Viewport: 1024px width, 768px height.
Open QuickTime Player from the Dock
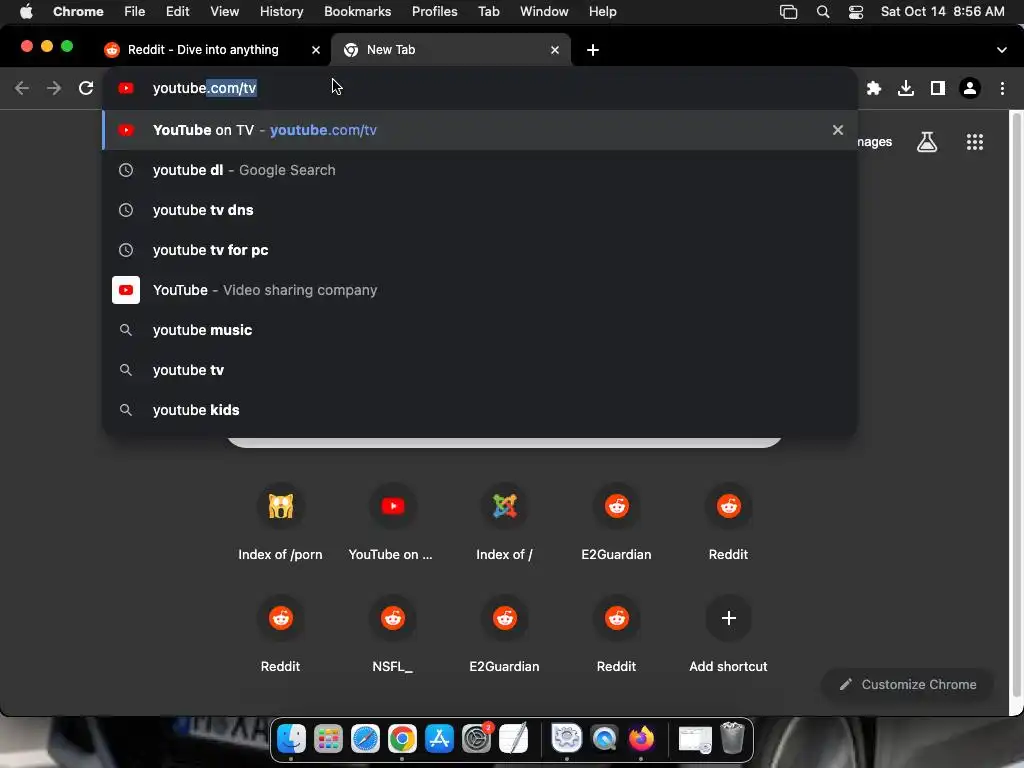click(604, 739)
